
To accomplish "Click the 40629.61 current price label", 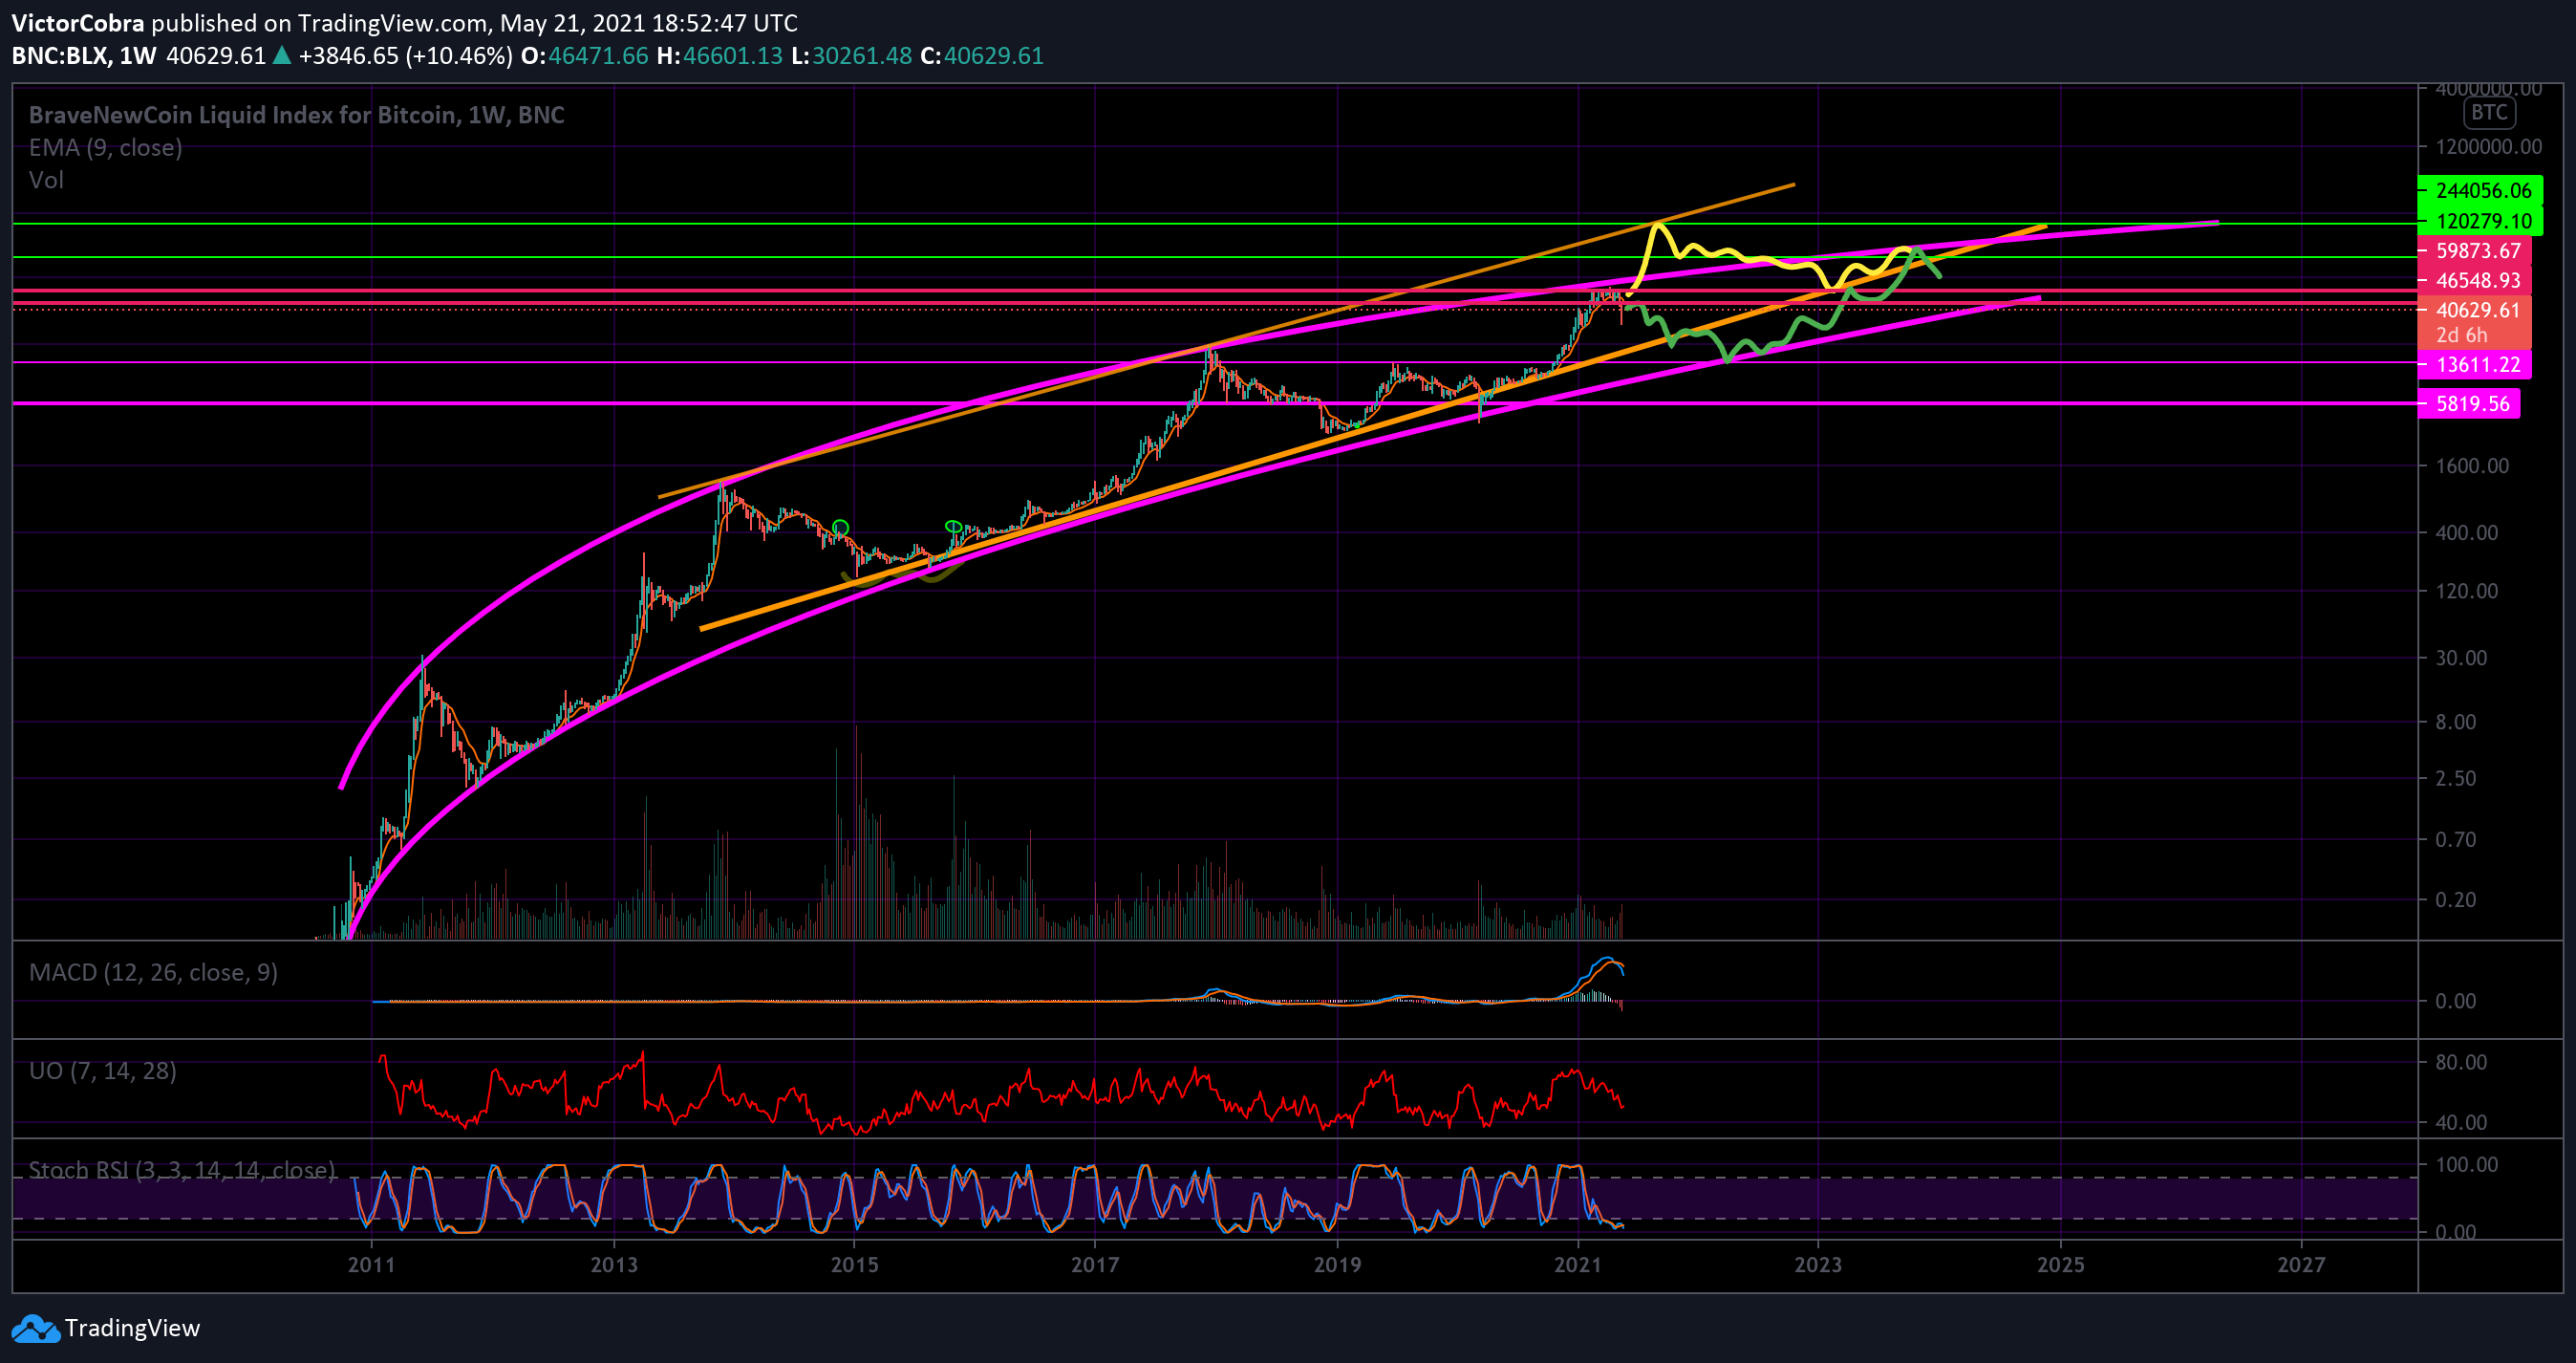I will pyautogui.click(x=2476, y=310).
